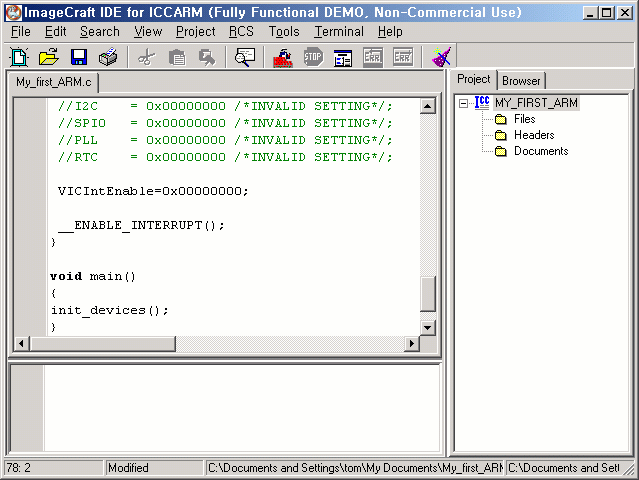Switch to the Browser tab
The width and height of the screenshot is (639, 480).
[521, 81]
